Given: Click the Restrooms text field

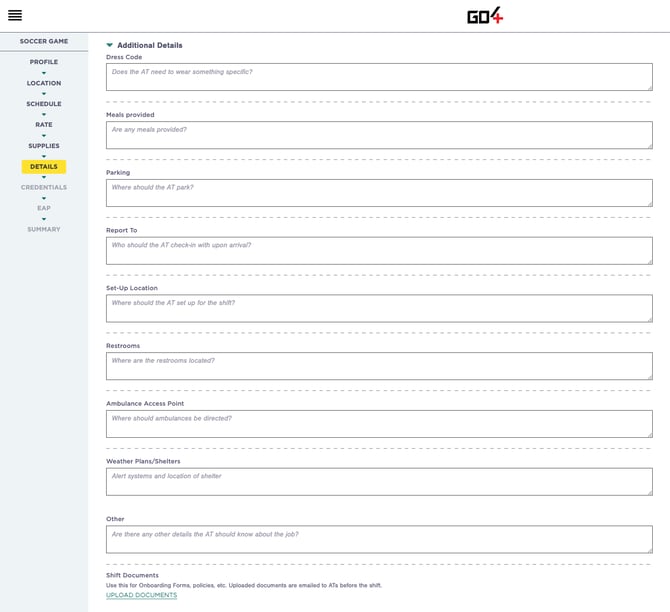Looking at the screenshot, I should [x=379, y=366].
